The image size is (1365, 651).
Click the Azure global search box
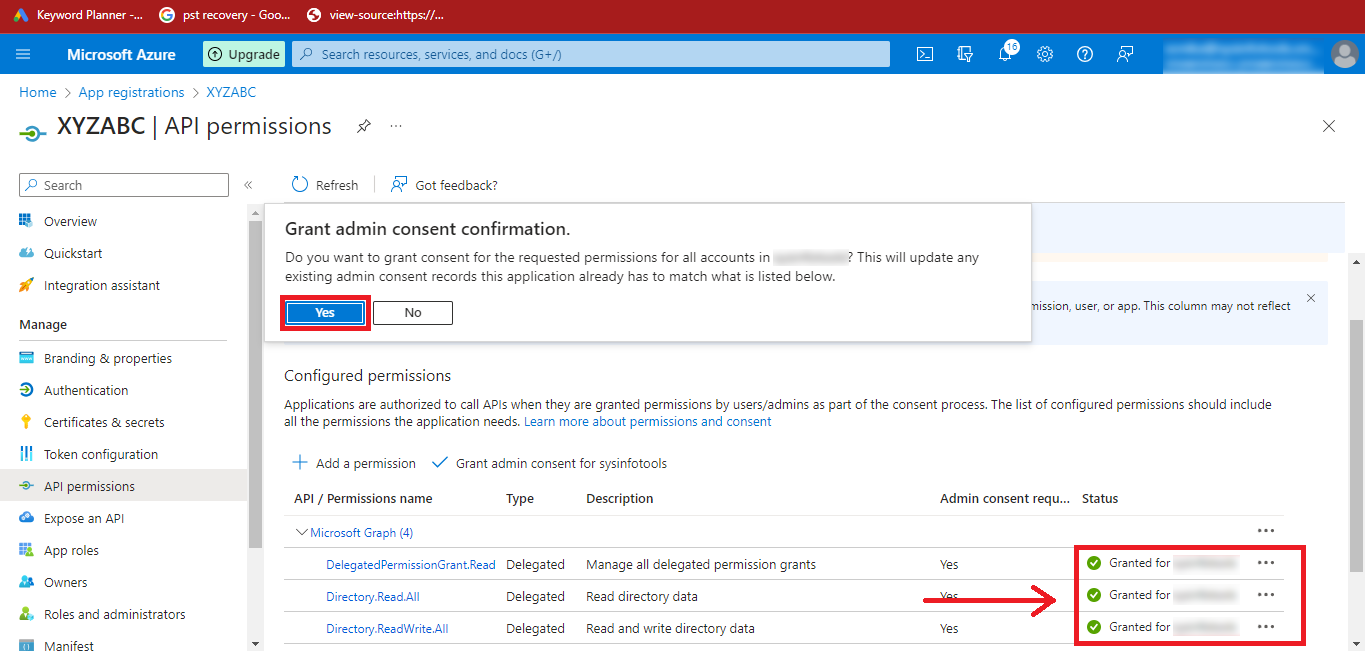click(590, 54)
